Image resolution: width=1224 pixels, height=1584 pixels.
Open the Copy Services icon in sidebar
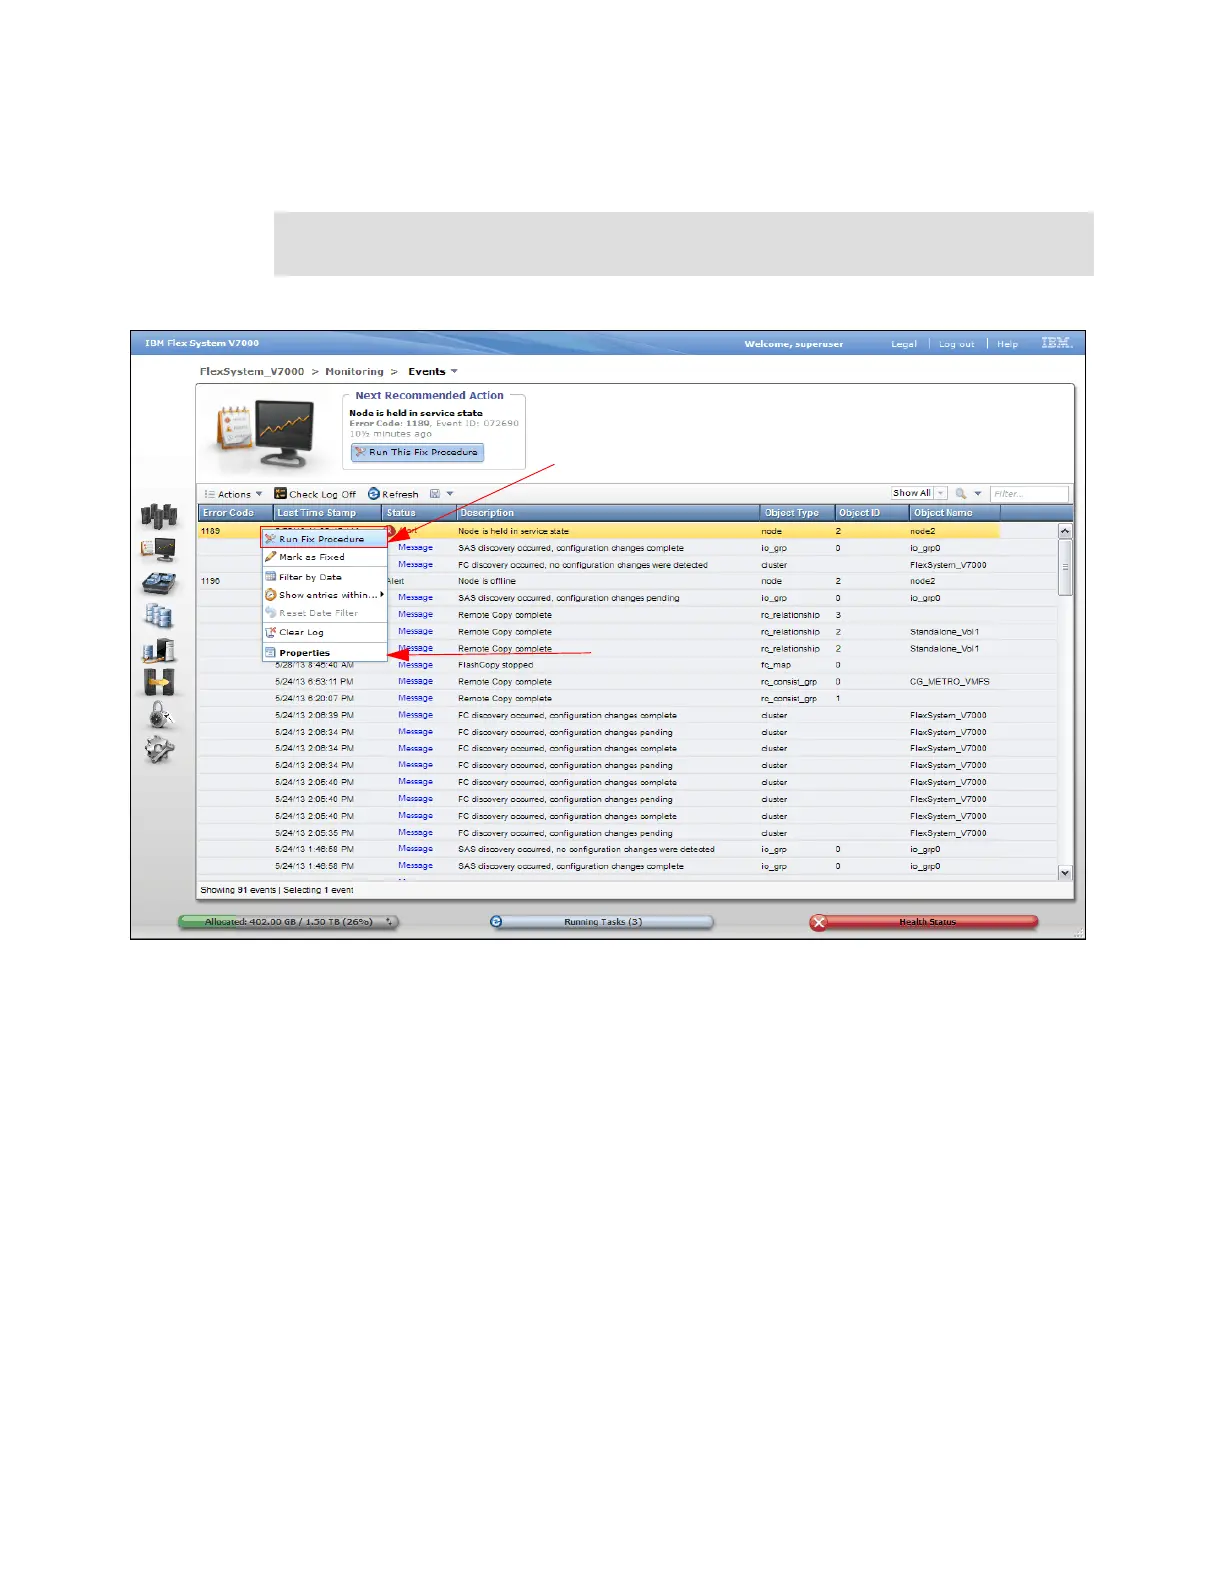click(x=159, y=683)
